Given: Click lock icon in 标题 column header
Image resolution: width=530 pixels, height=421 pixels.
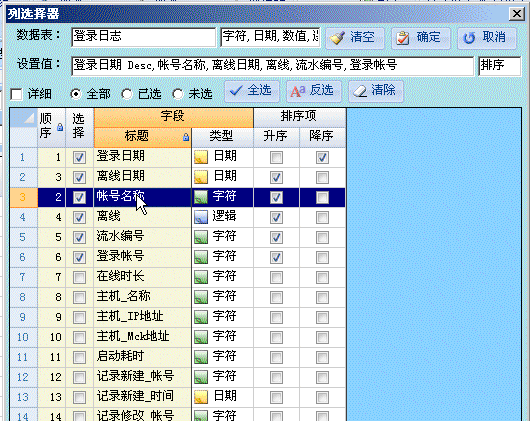Looking at the screenshot, I should pos(186,137).
